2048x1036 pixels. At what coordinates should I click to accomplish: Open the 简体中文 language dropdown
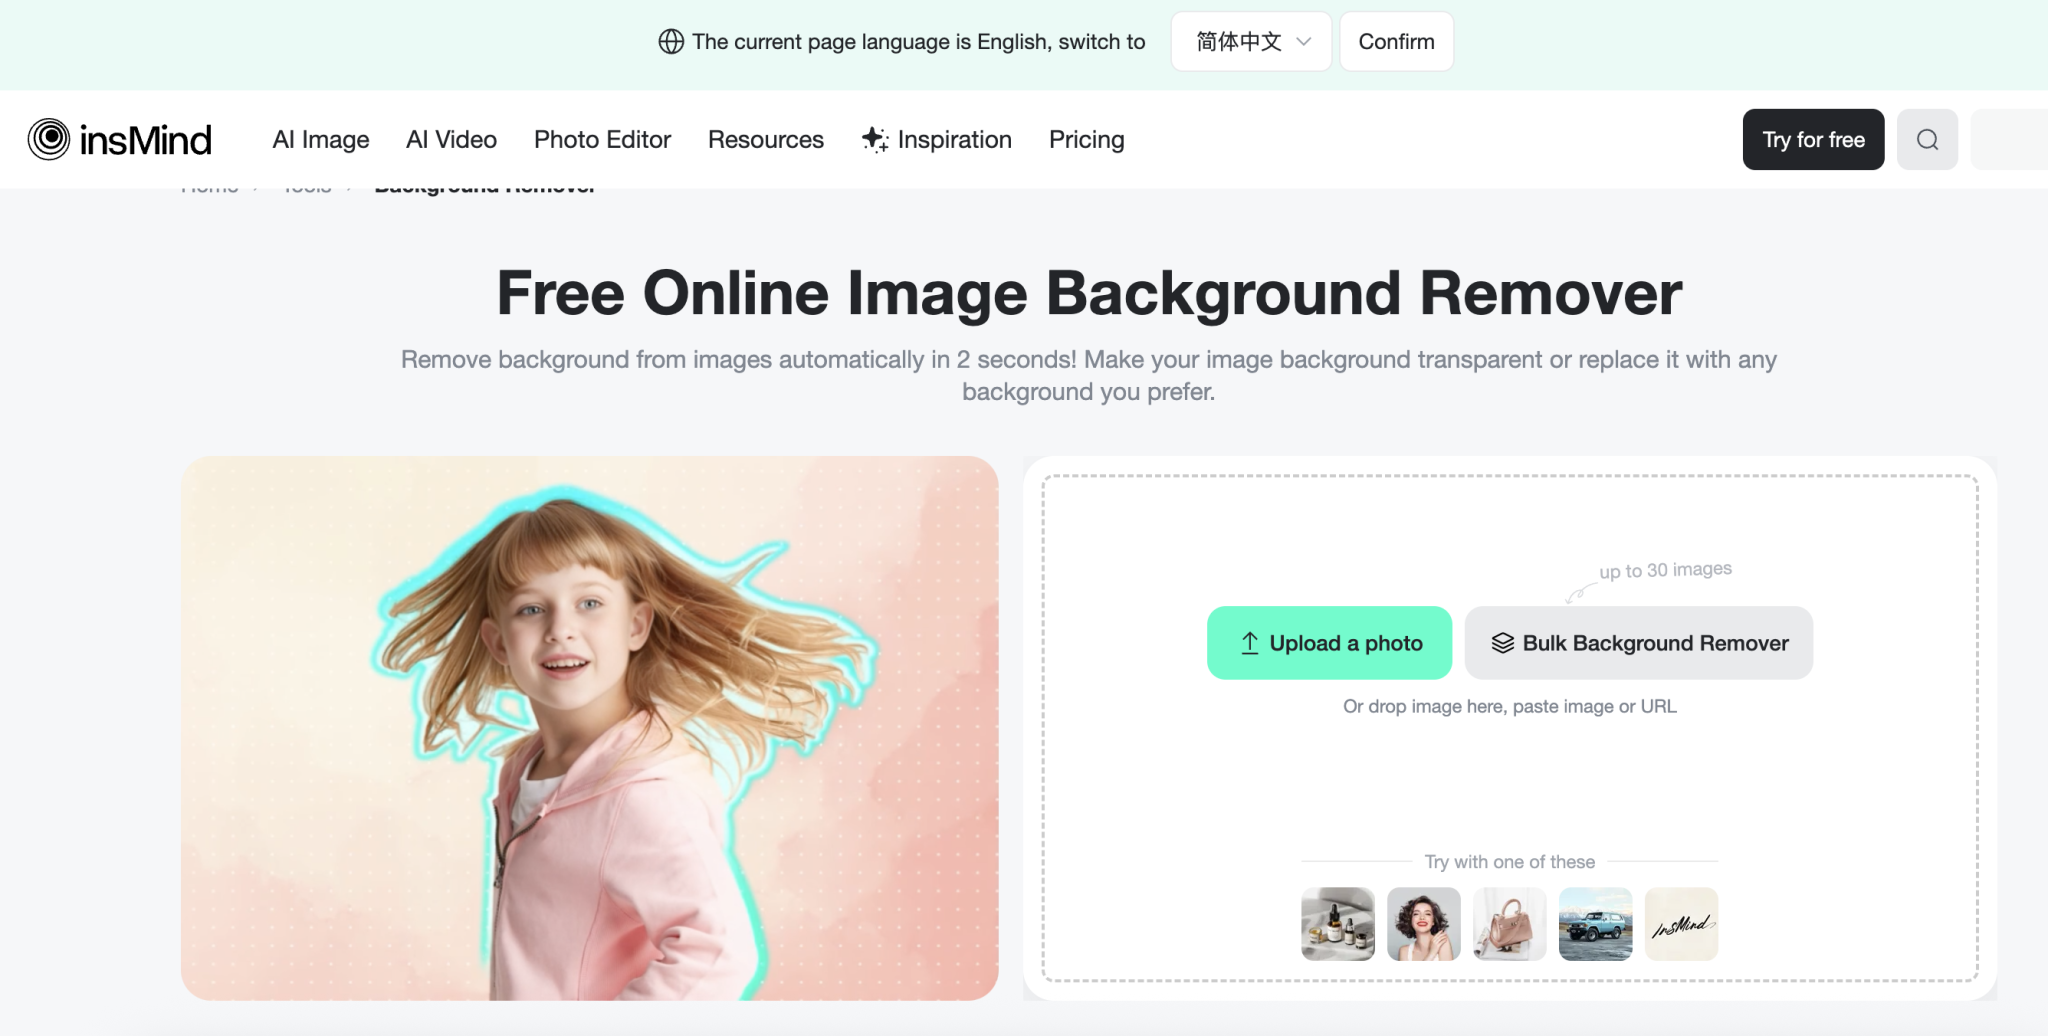click(x=1250, y=41)
